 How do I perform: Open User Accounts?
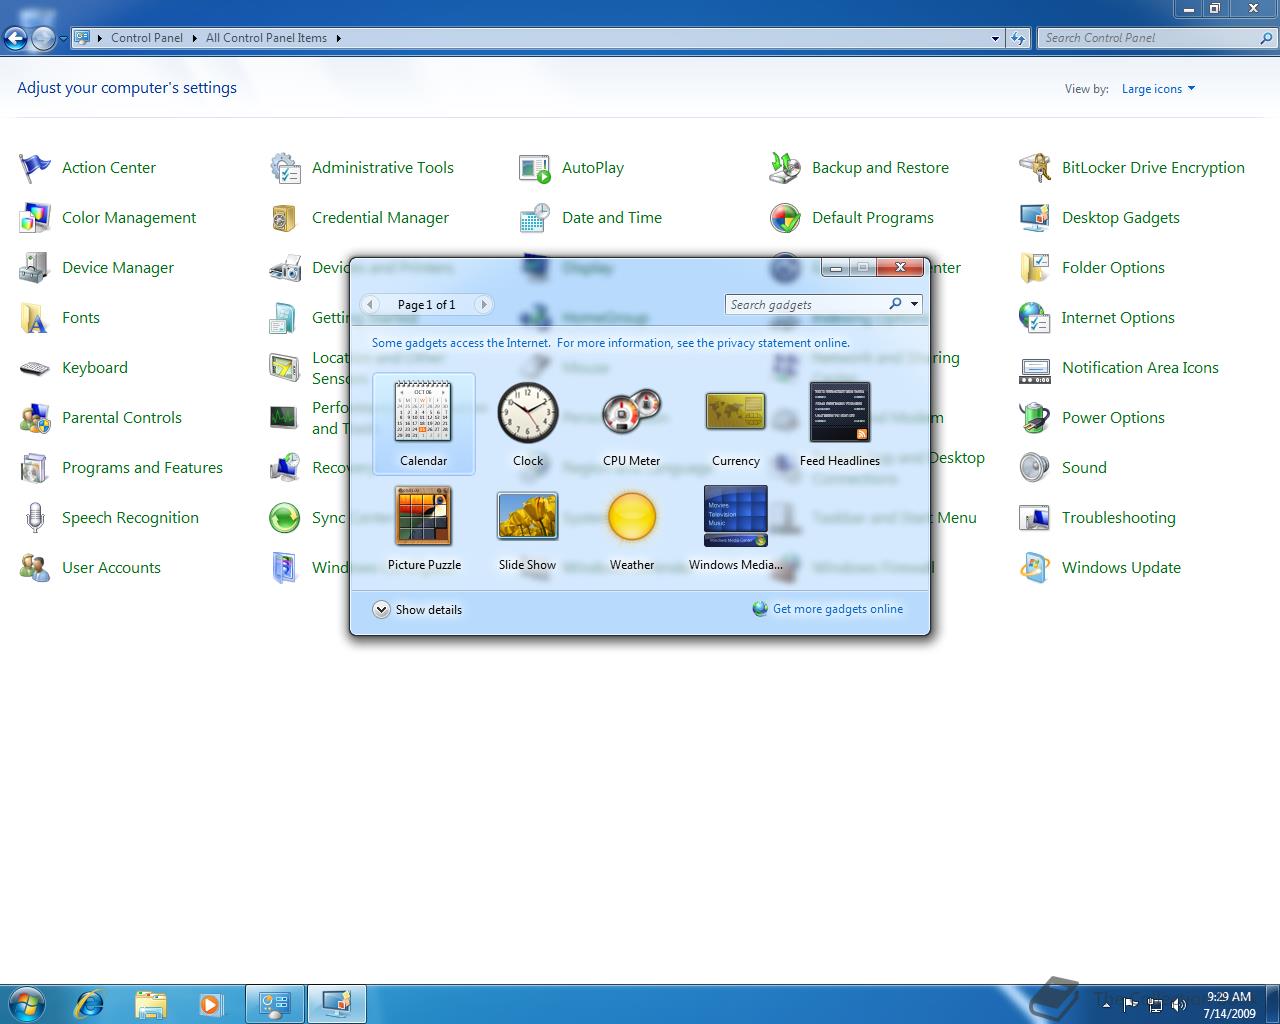tap(90, 568)
